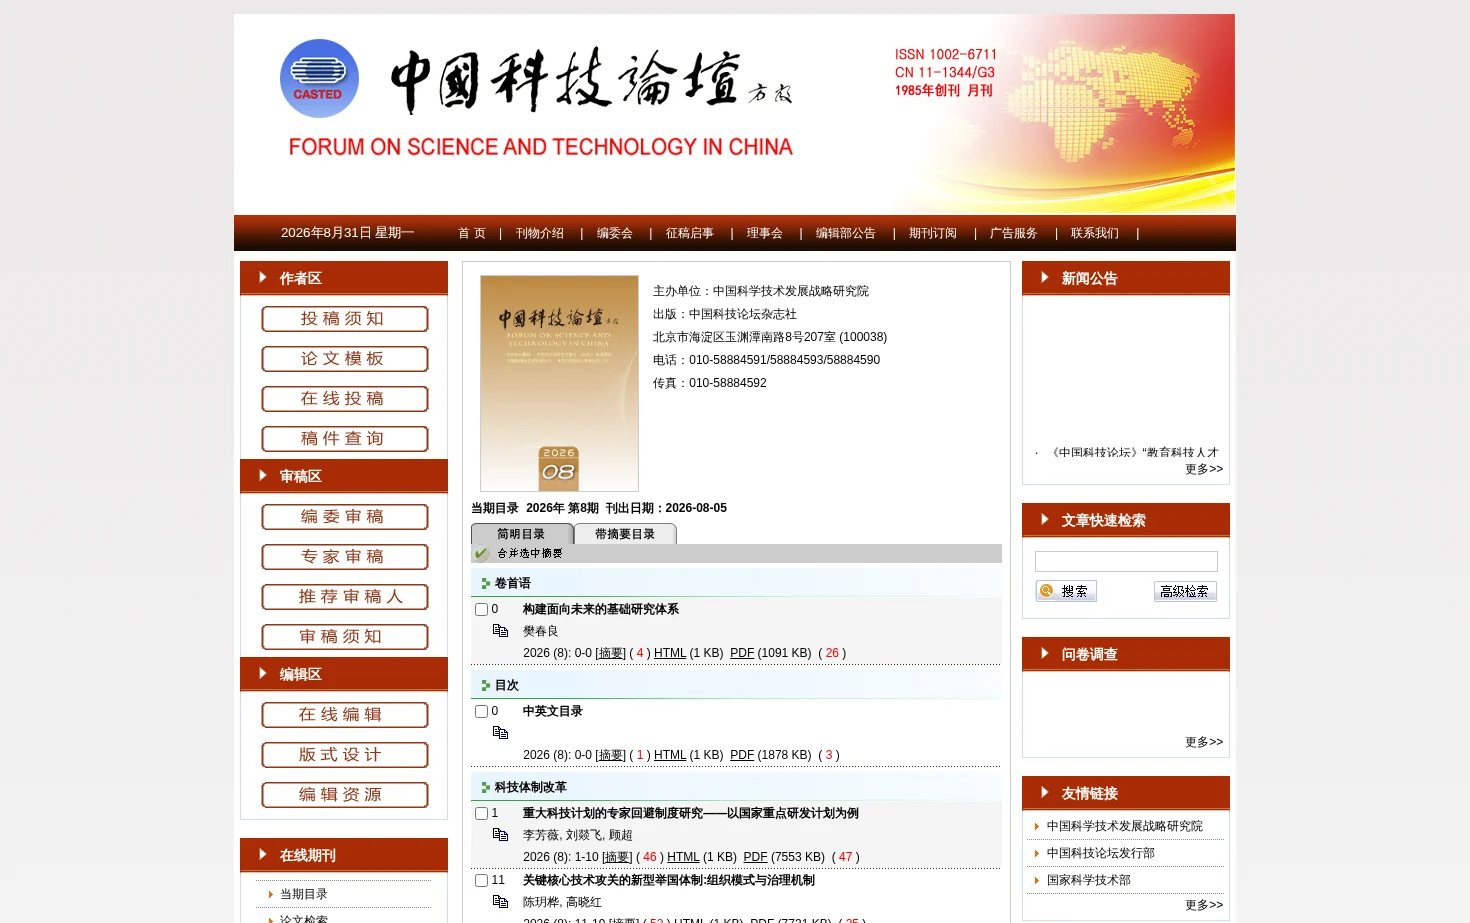Click the arrow icon in 文章快速检索 header
The height and width of the screenshot is (923, 1470).
(1045, 519)
